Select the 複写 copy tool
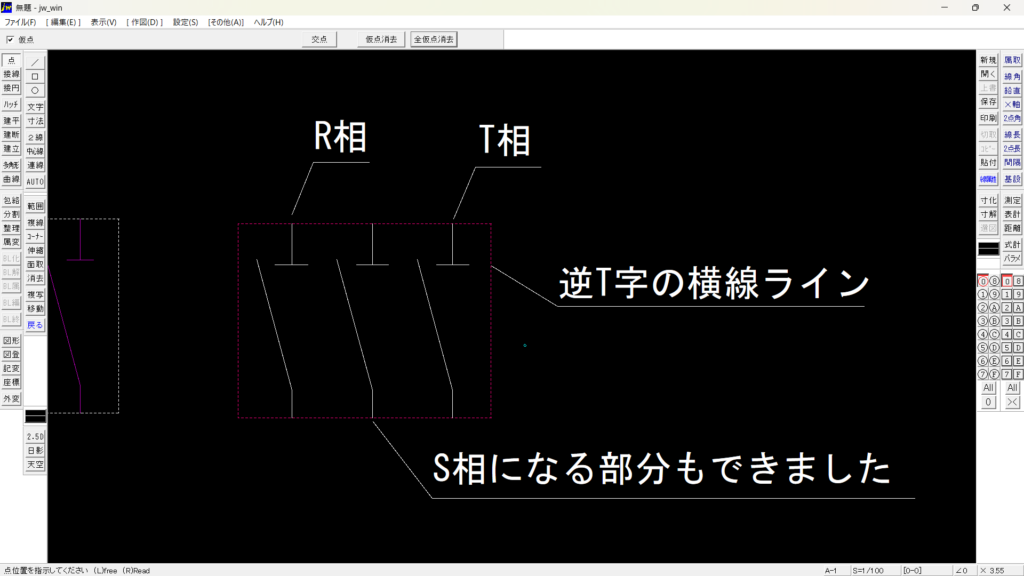The image size is (1024, 576). click(x=35, y=295)
